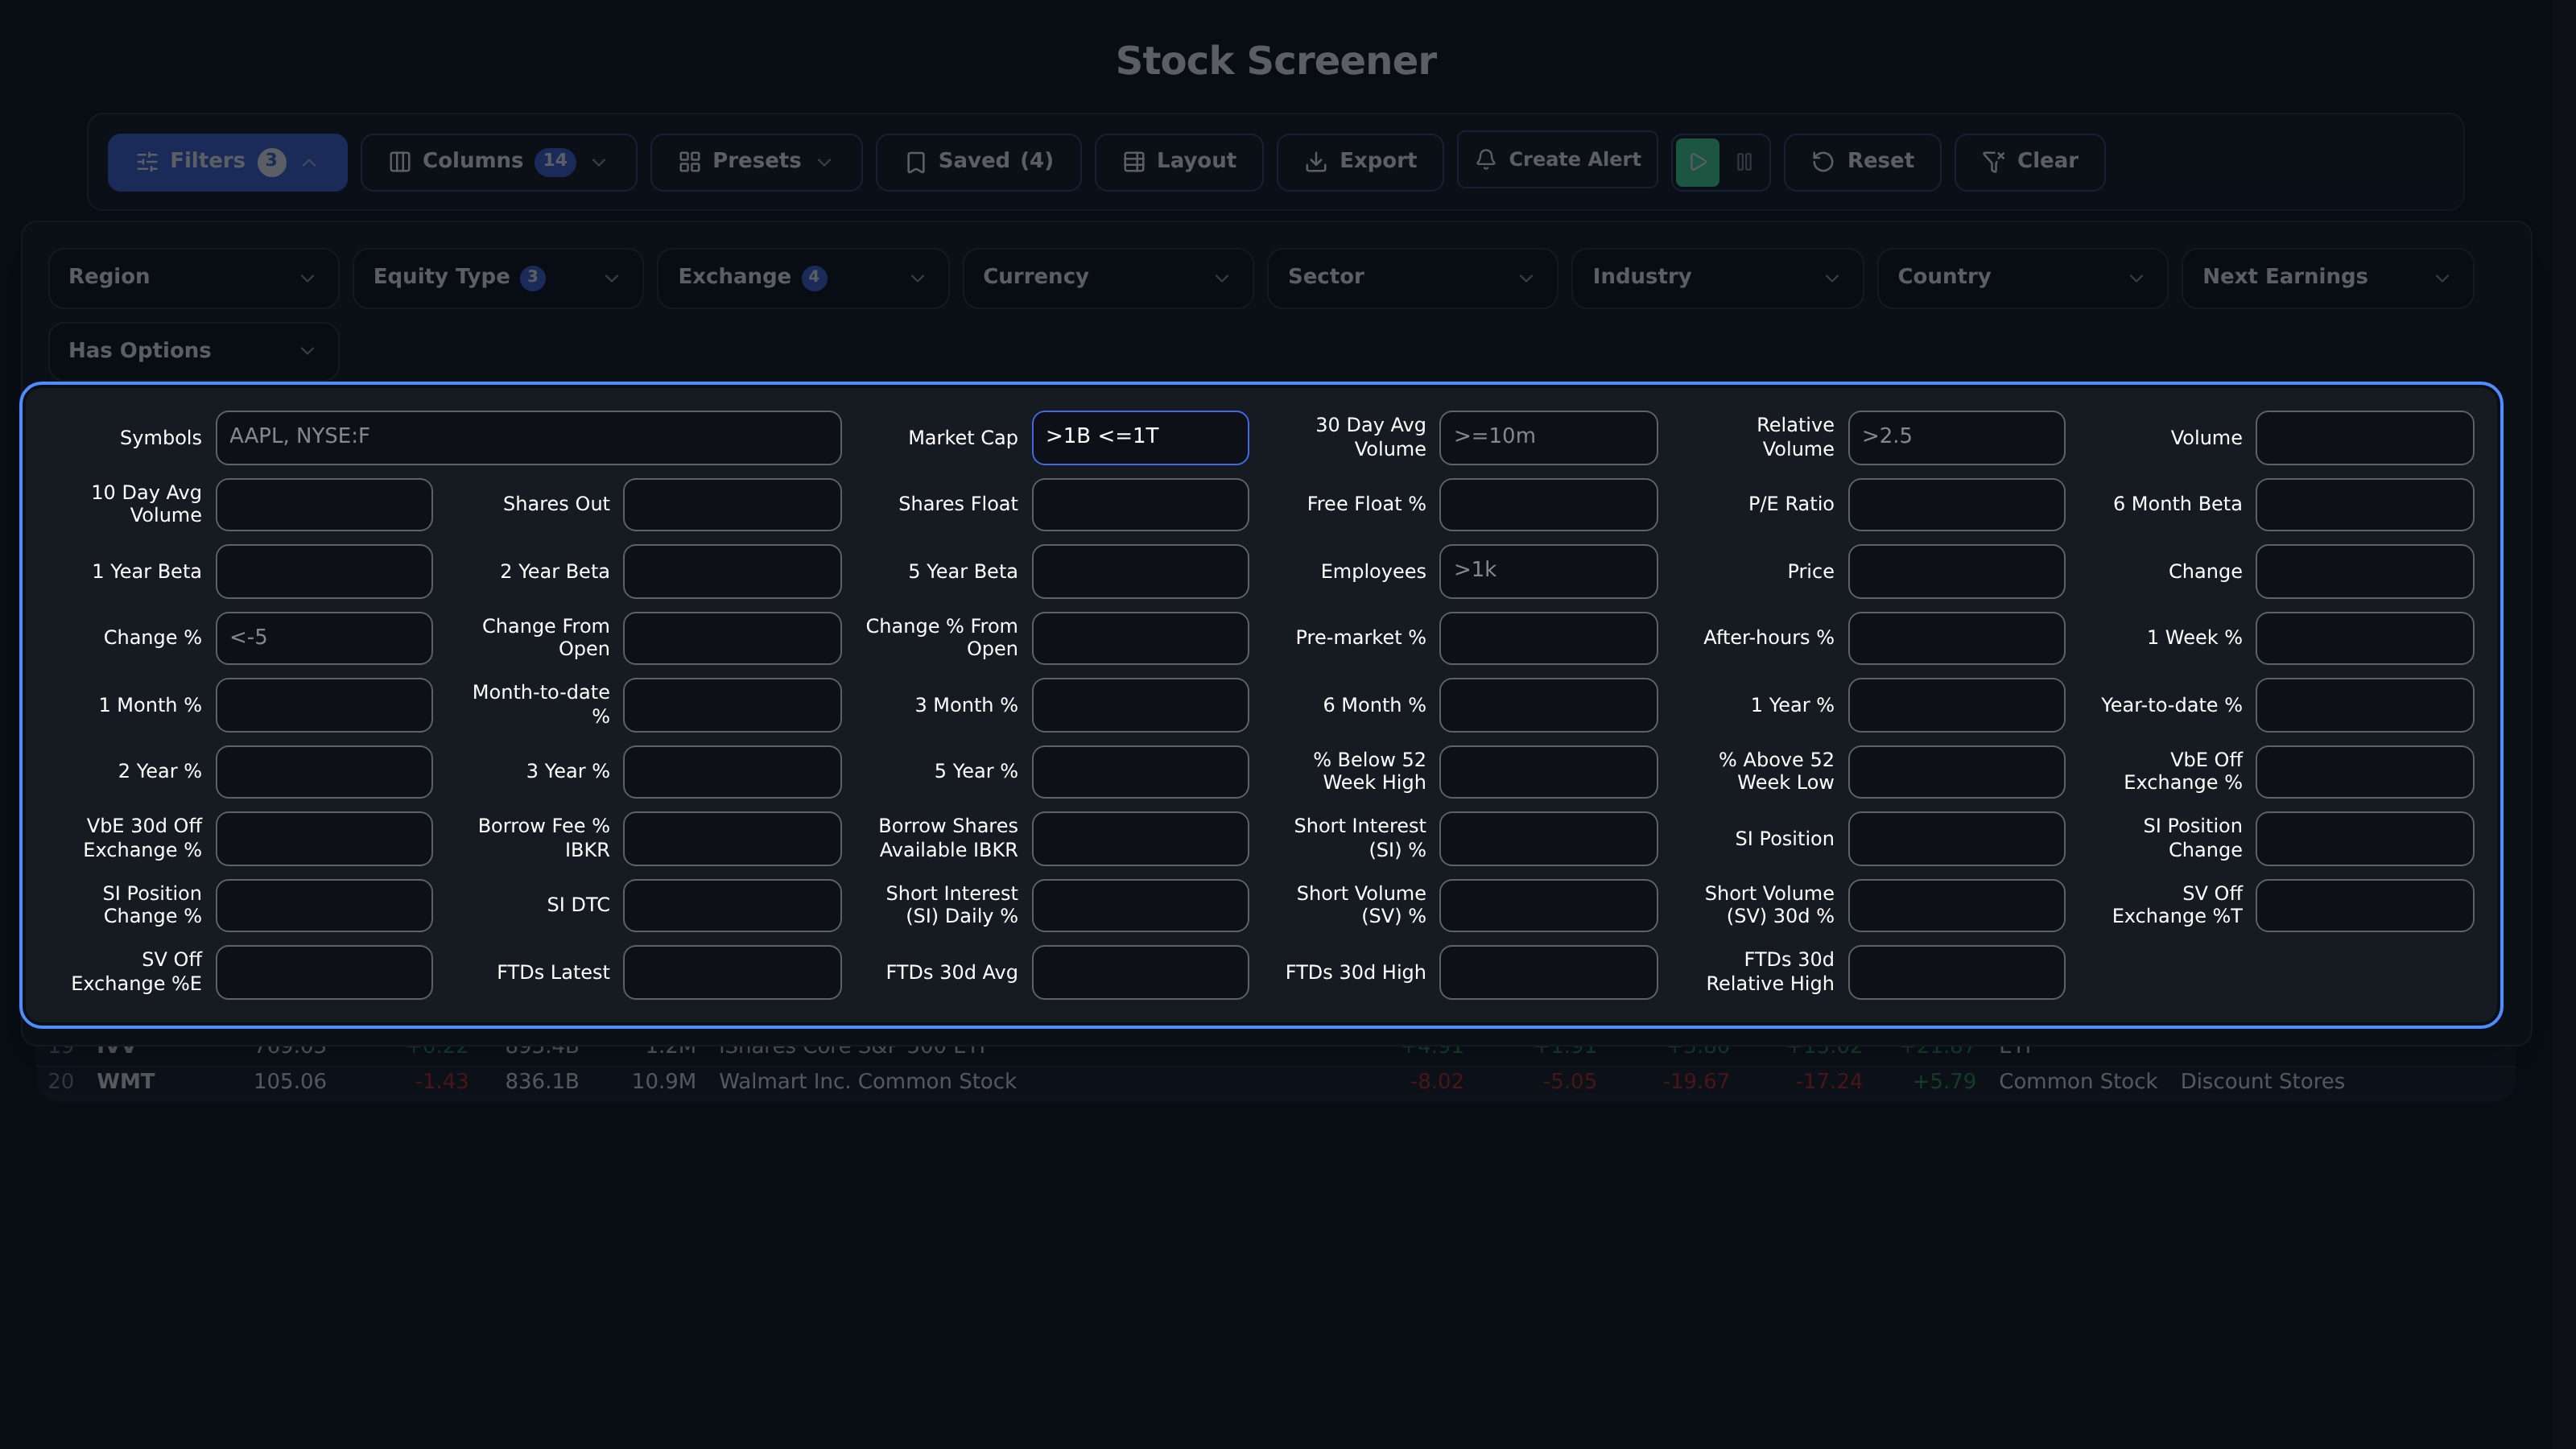Click the Market Cap input field
Screen dimensions: 2576x1449
pos(1140,437)
